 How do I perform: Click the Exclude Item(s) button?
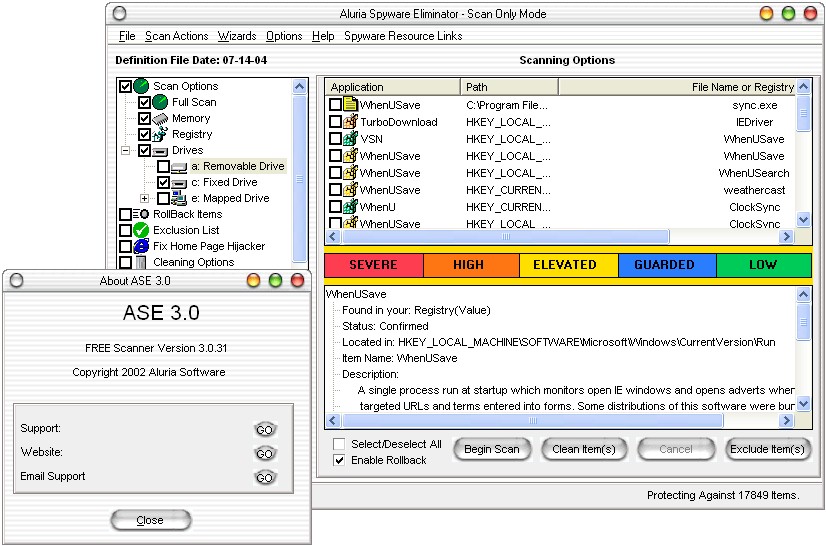(x=767, y=450)
